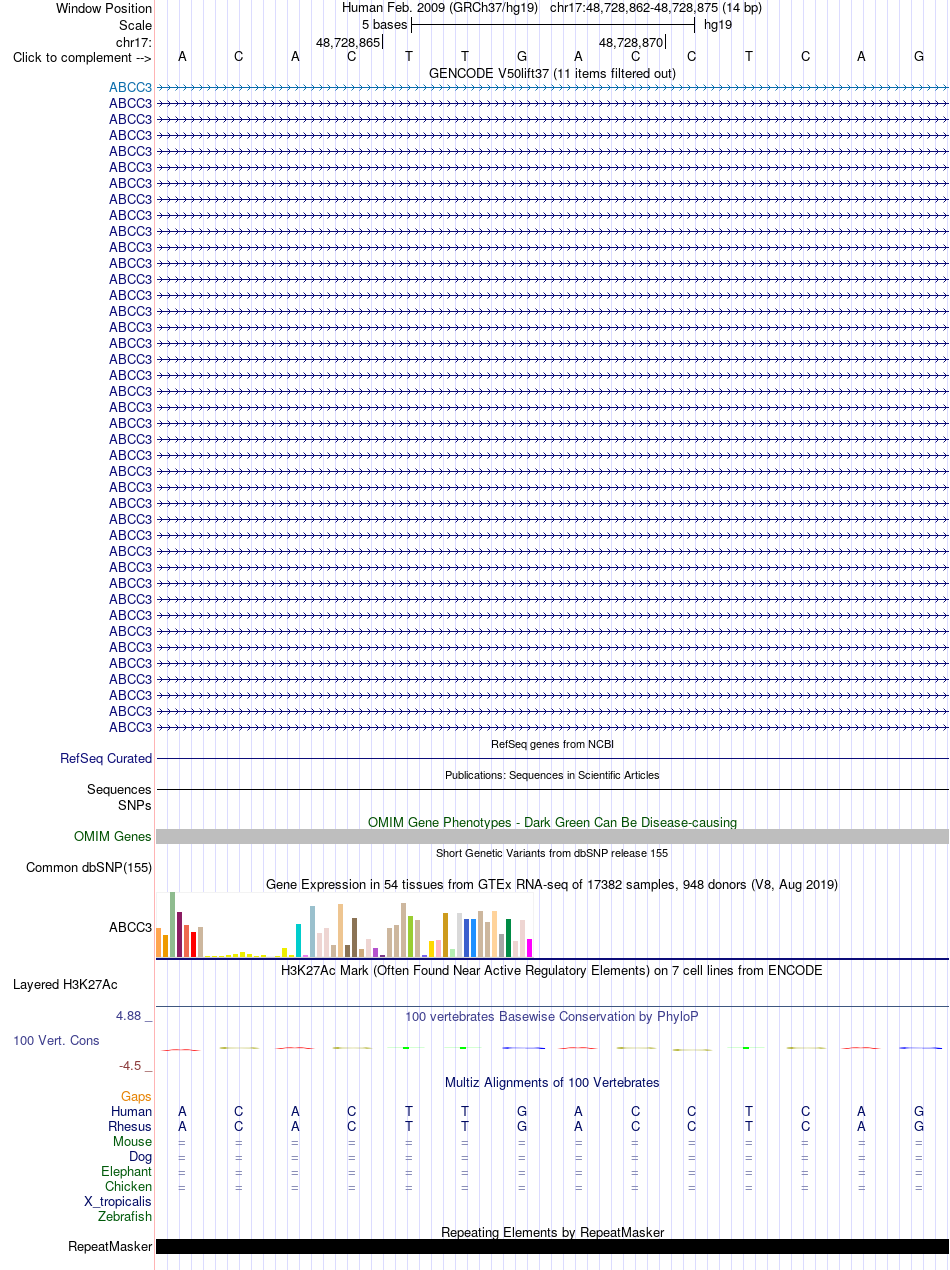Screen dimensions: 950x1270
Task: Click the chr17:48,728,862-48,728,875 (14 bp) position text
Action: coord(656,7)
